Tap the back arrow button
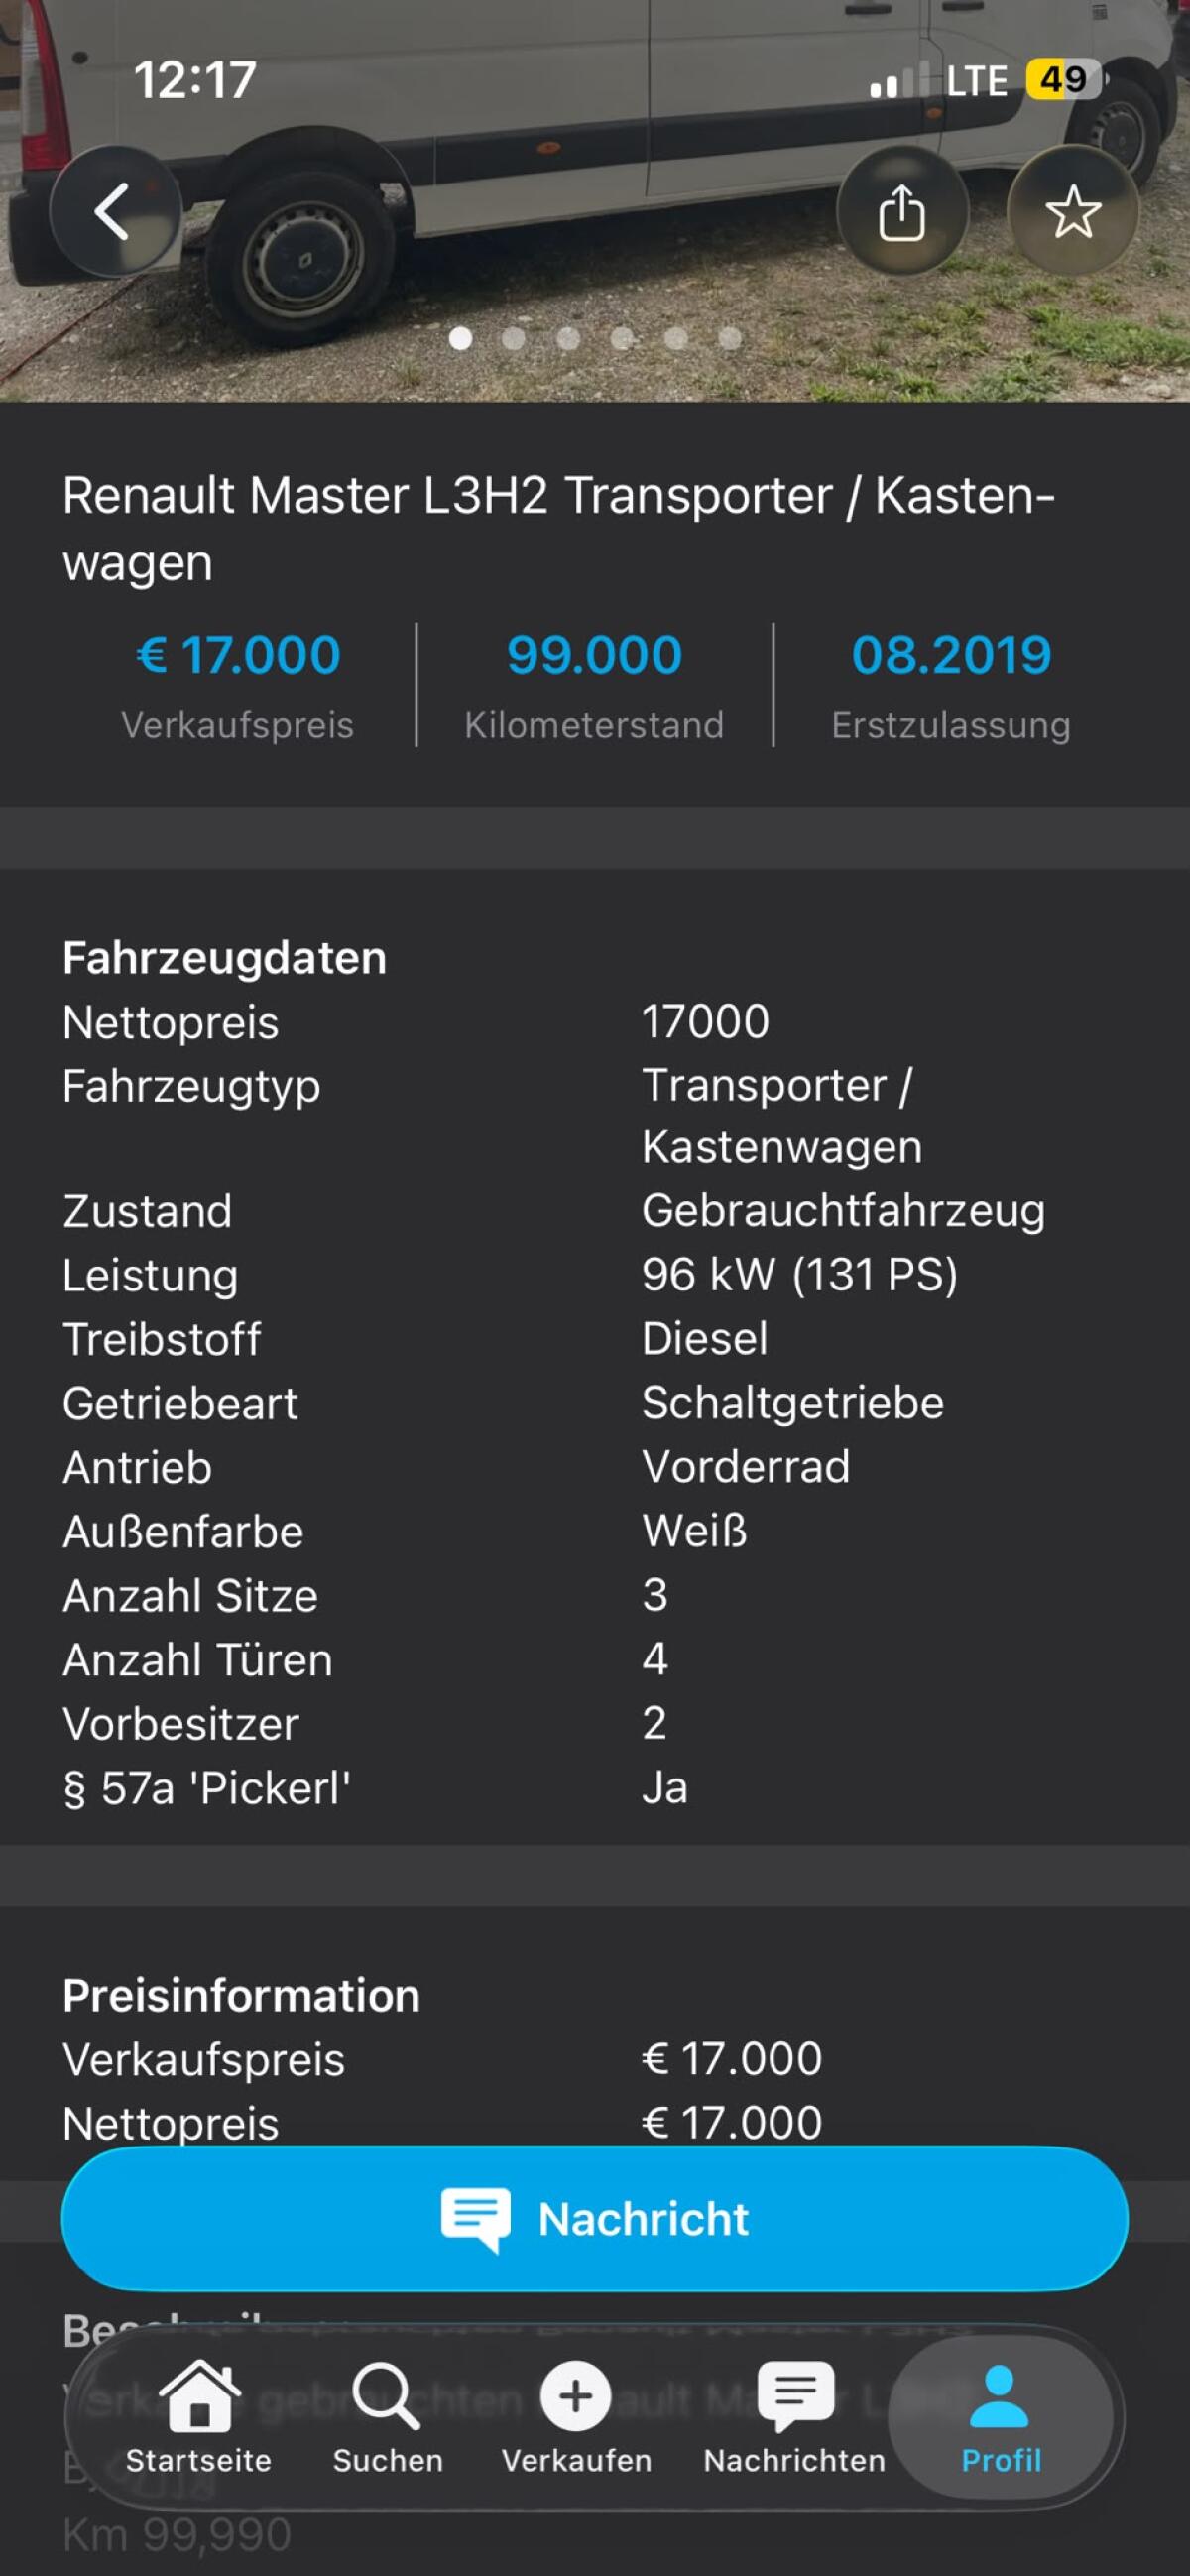The image size is (1190, 2576). pyautogui.click(x=114, y=211)
